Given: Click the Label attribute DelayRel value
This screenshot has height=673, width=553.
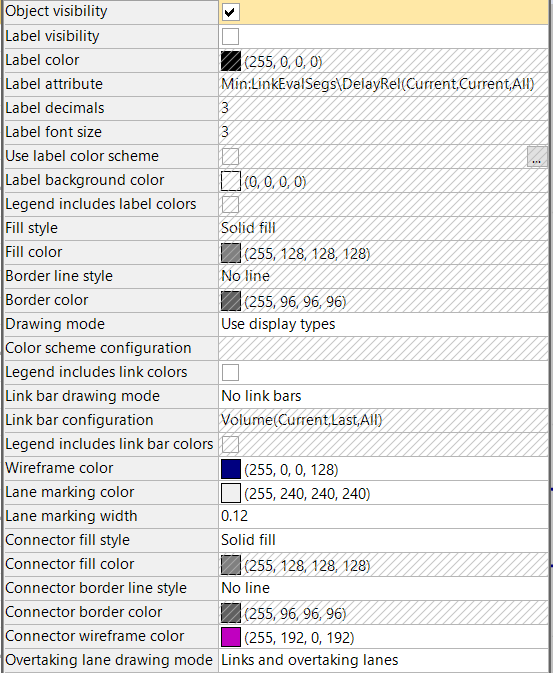Looking at the screenshot, I should [383, 84].
